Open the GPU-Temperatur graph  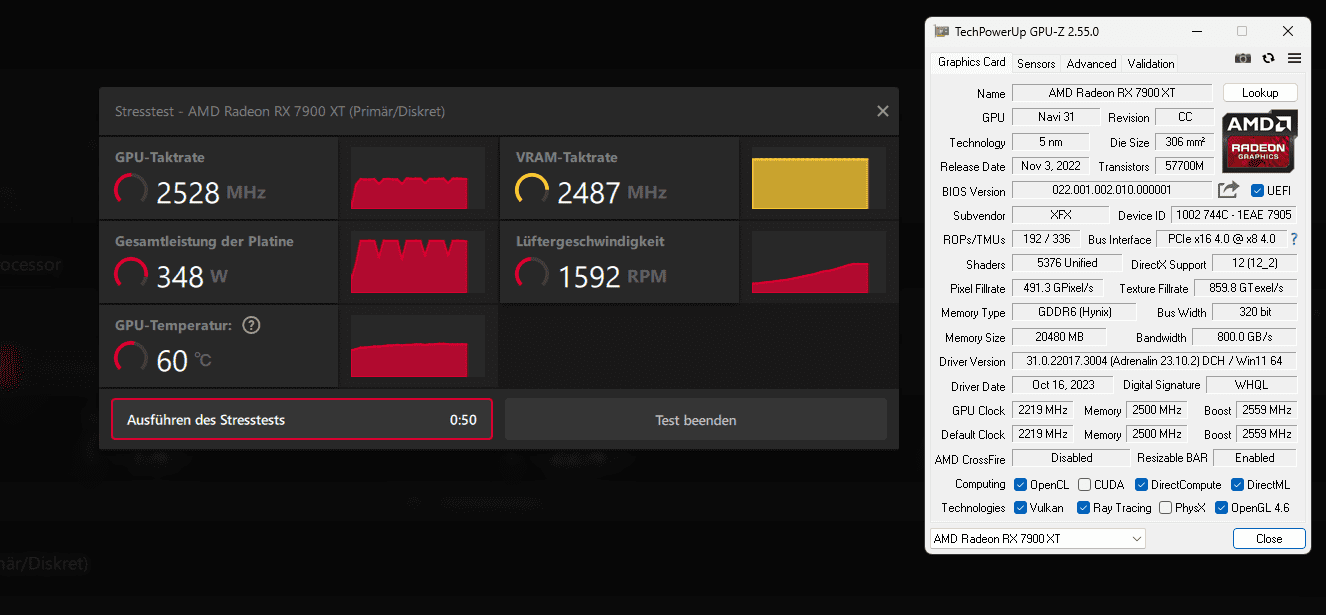coord(418,346)
